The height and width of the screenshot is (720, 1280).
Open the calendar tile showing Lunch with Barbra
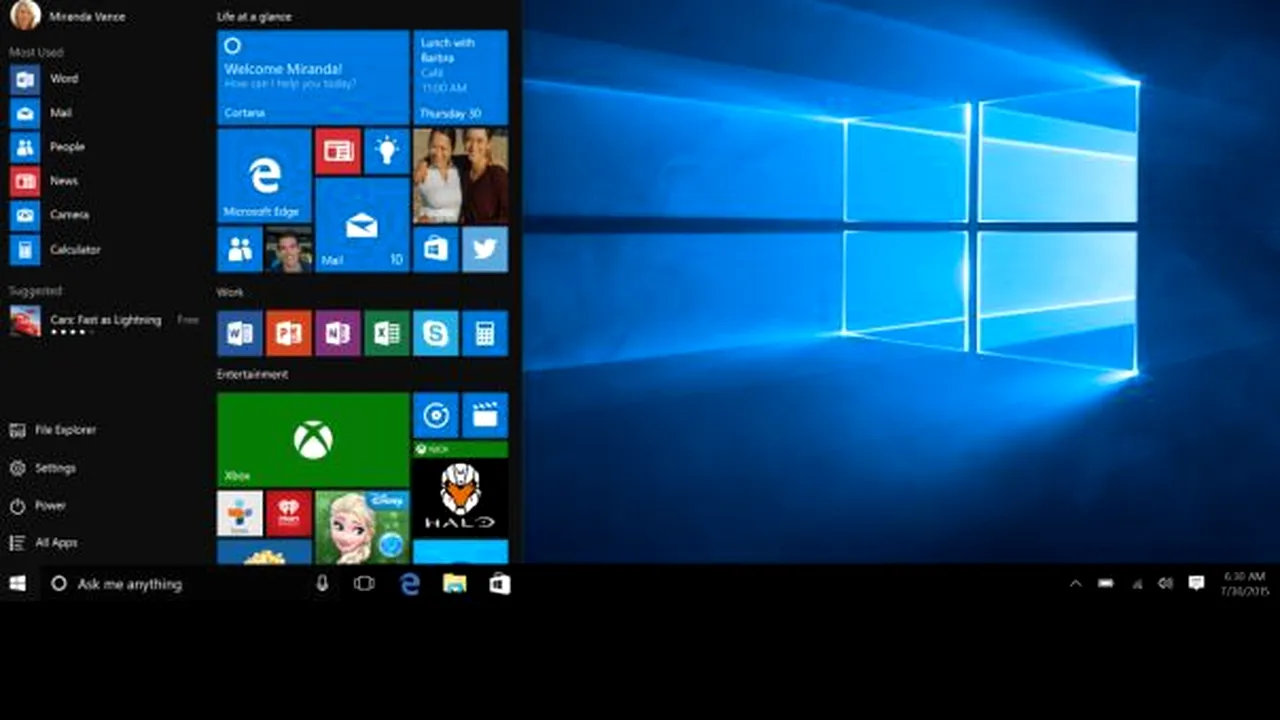(x=460, y=77)
